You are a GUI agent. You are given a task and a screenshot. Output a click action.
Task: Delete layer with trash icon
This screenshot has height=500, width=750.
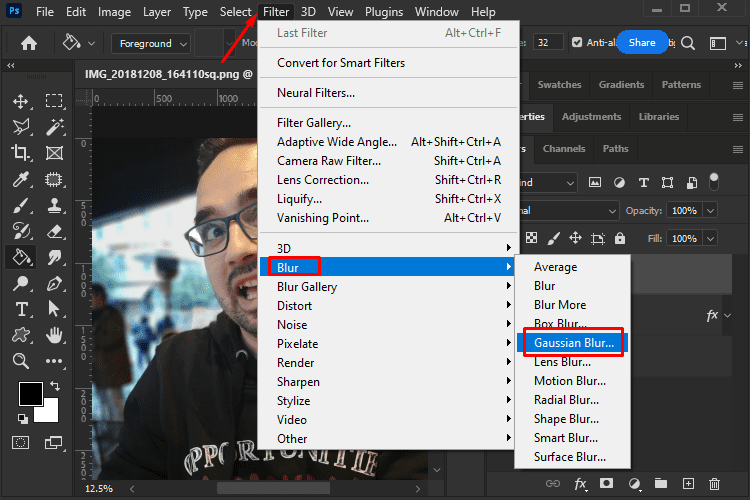click(x=715, y=484)
